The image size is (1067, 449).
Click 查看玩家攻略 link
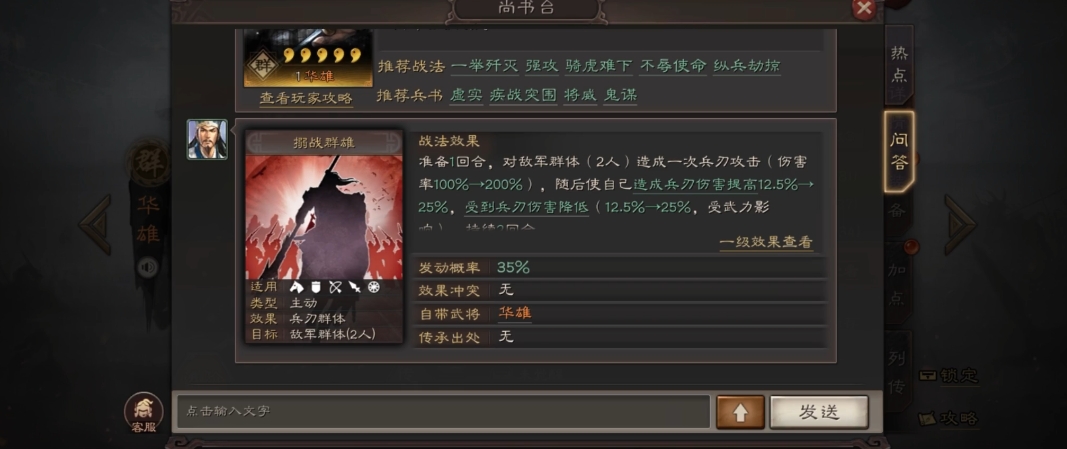tap(306, 98)
